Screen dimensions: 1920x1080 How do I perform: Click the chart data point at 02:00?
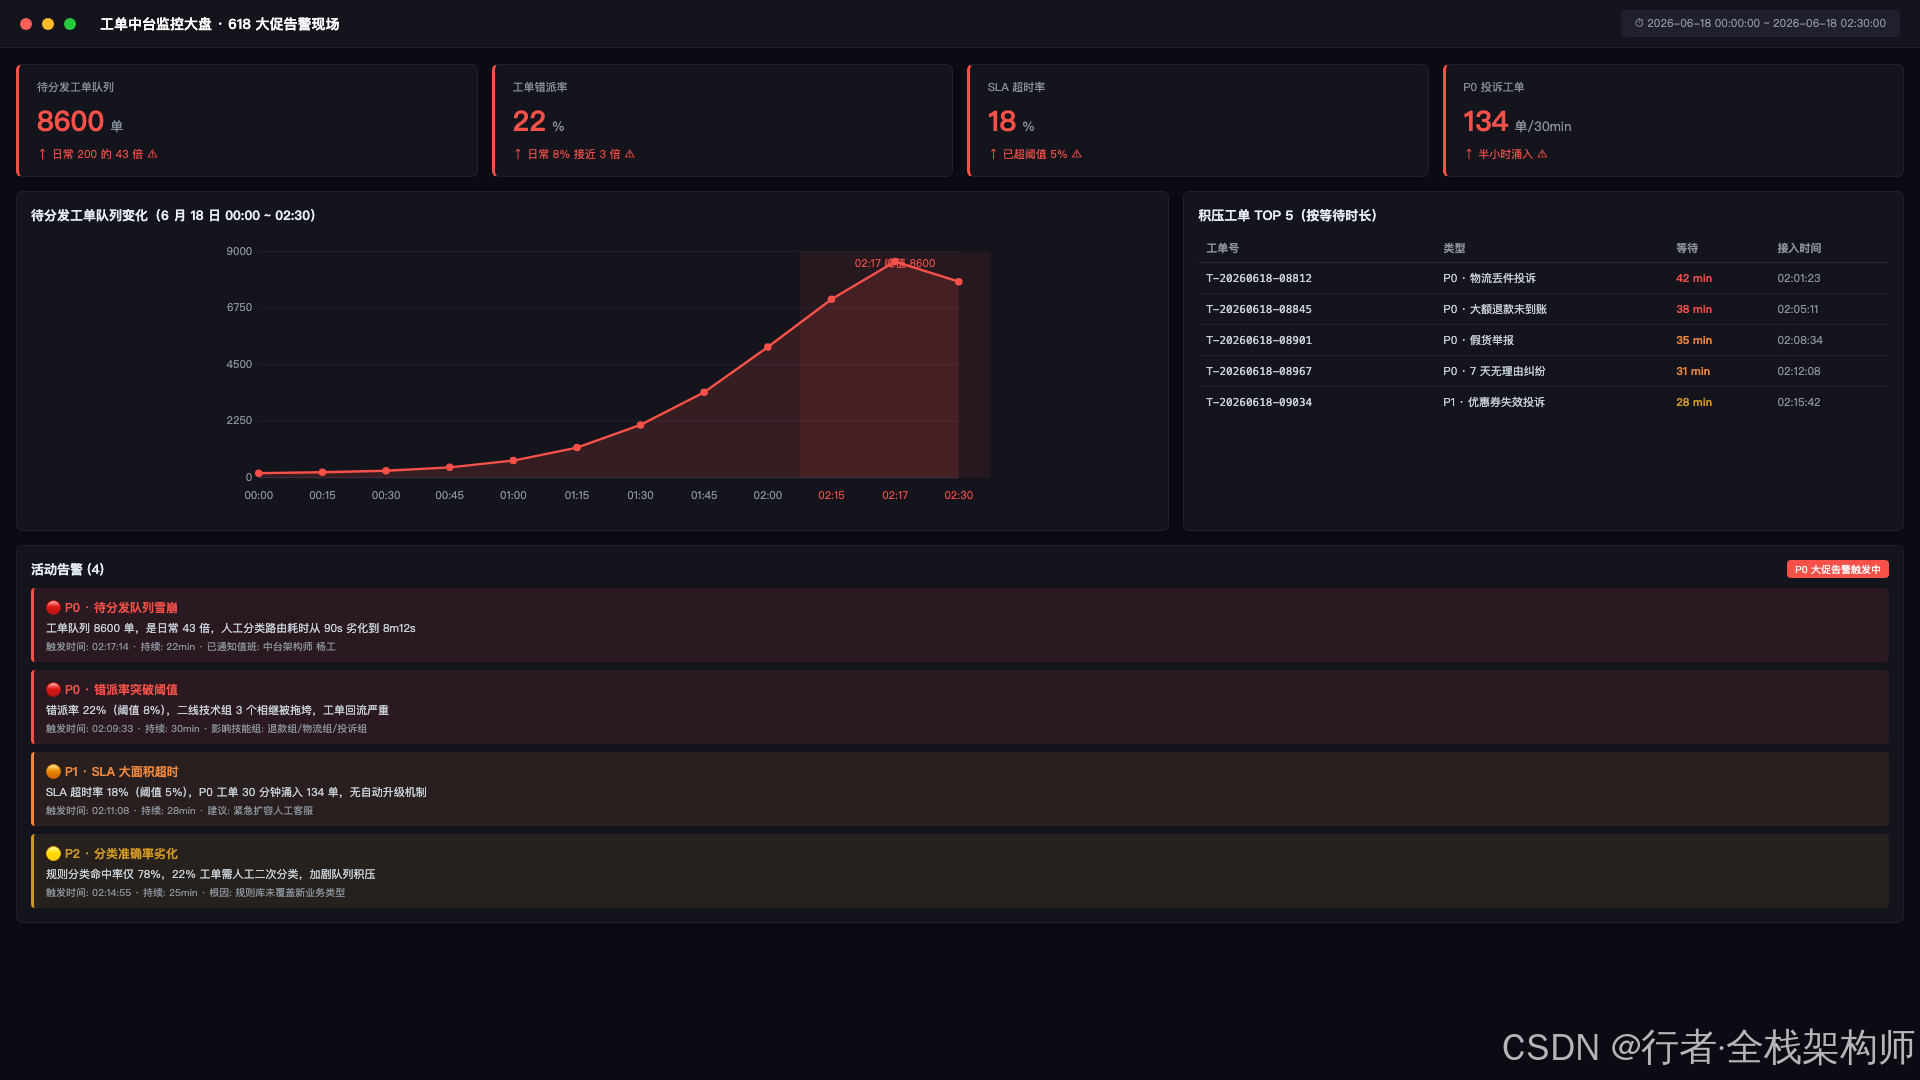point(768,347)
